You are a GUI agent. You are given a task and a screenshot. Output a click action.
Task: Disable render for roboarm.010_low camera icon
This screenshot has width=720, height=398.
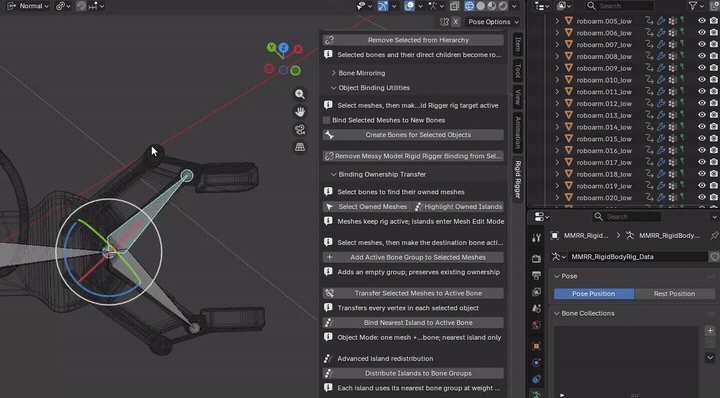714,80
